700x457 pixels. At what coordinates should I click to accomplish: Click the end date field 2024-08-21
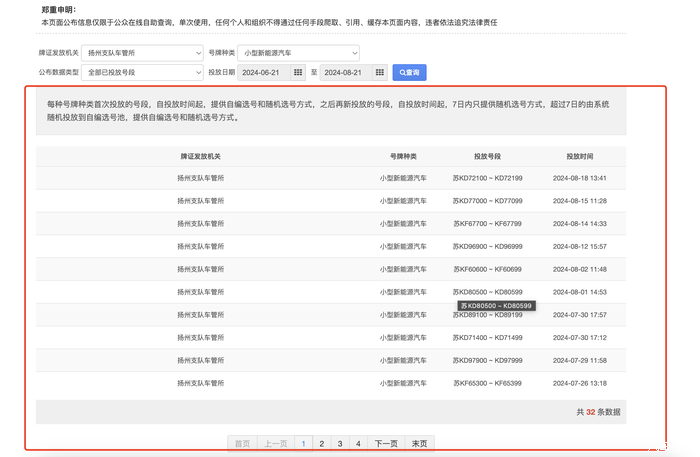(x=345, y=73)
